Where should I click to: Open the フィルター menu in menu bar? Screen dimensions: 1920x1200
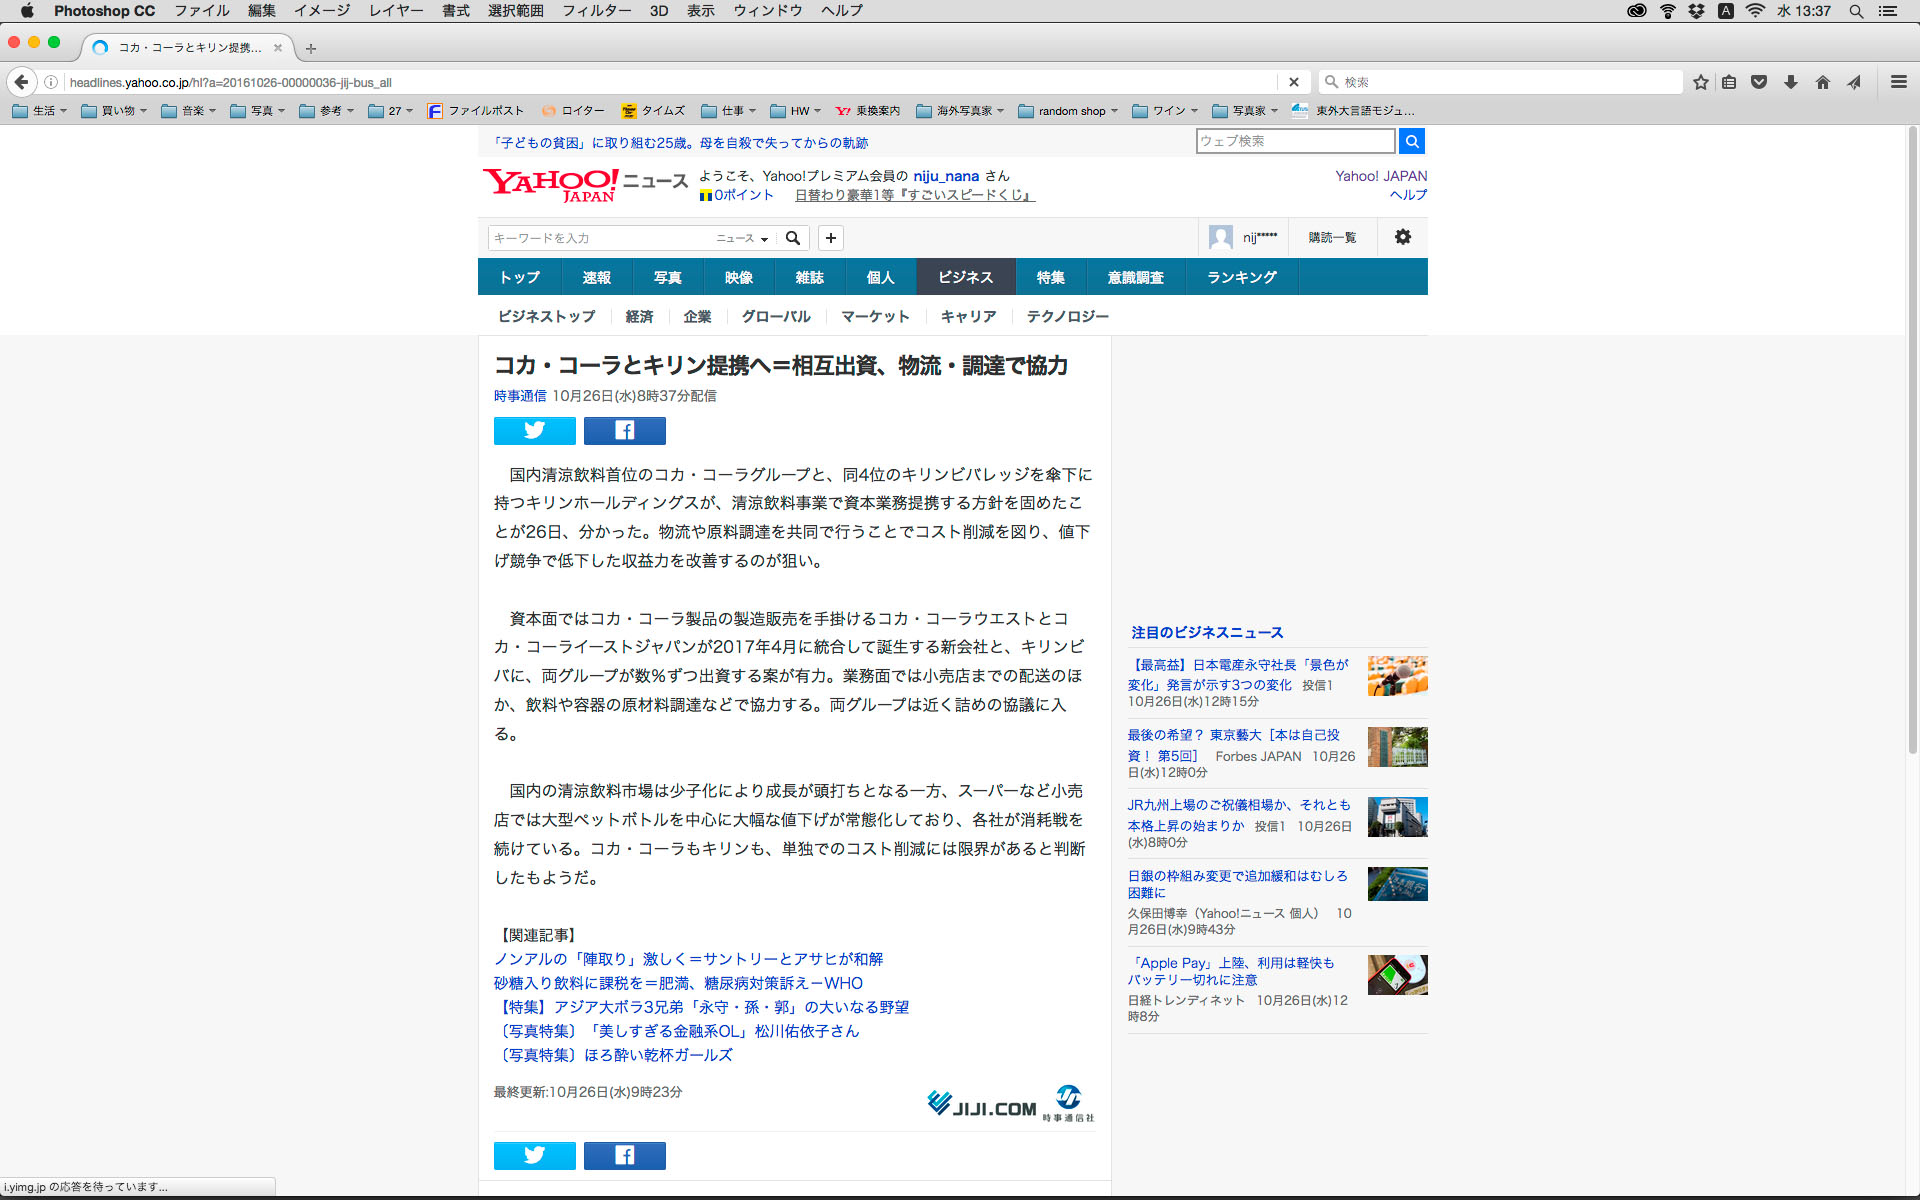coord(596,11)
